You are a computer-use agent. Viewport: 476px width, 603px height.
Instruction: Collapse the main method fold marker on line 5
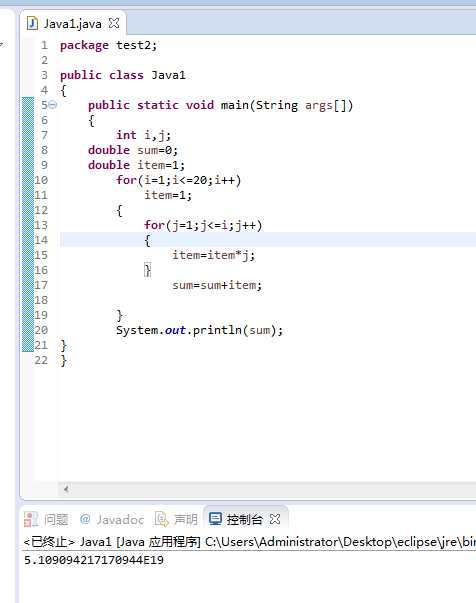[53, 105]
